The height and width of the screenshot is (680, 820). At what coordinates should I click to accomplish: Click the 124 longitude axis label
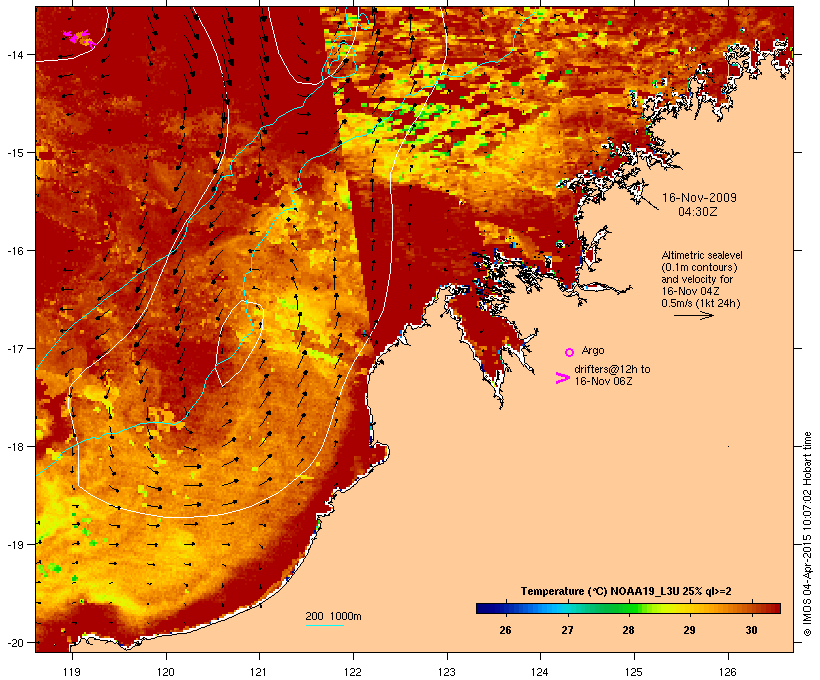tap(540, 672)
